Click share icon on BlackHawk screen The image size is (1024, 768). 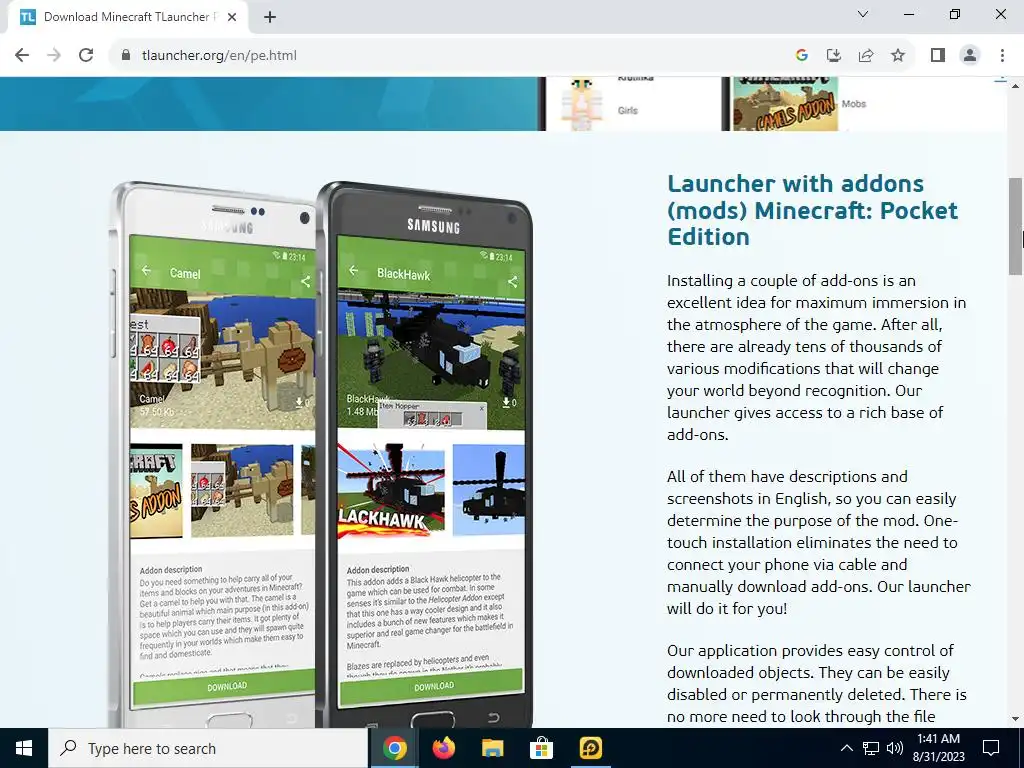[x=513, y=282]
